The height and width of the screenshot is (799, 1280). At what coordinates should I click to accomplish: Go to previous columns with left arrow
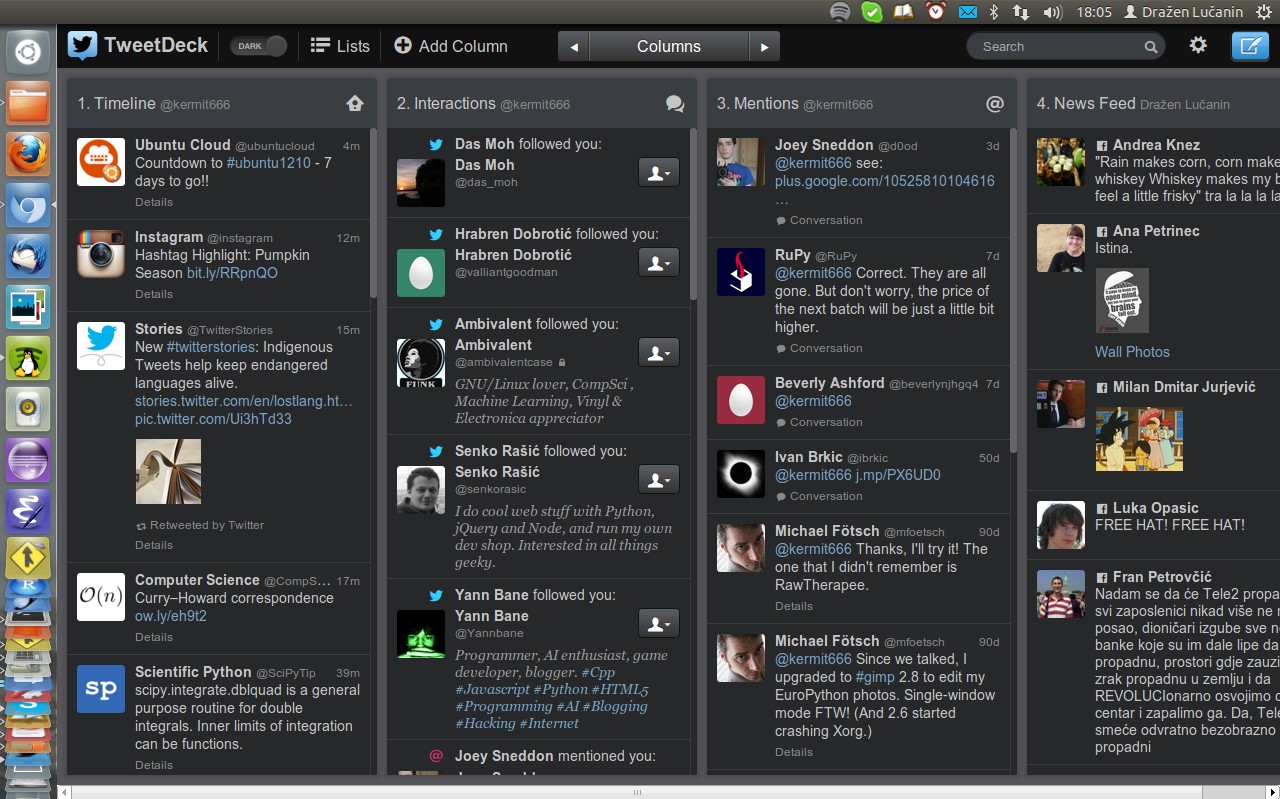tap(573, 46)
